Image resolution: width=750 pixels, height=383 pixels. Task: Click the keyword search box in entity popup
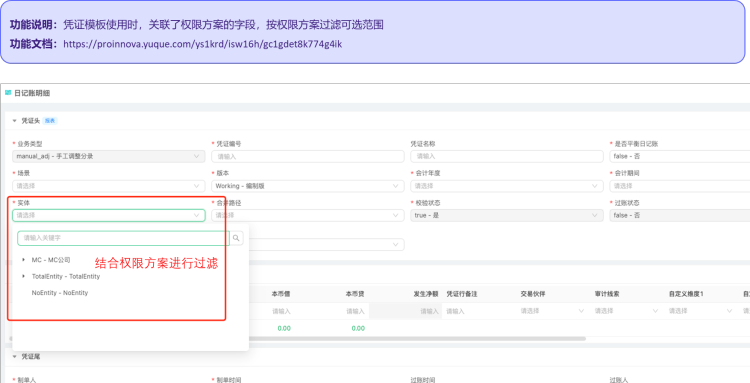123,238
